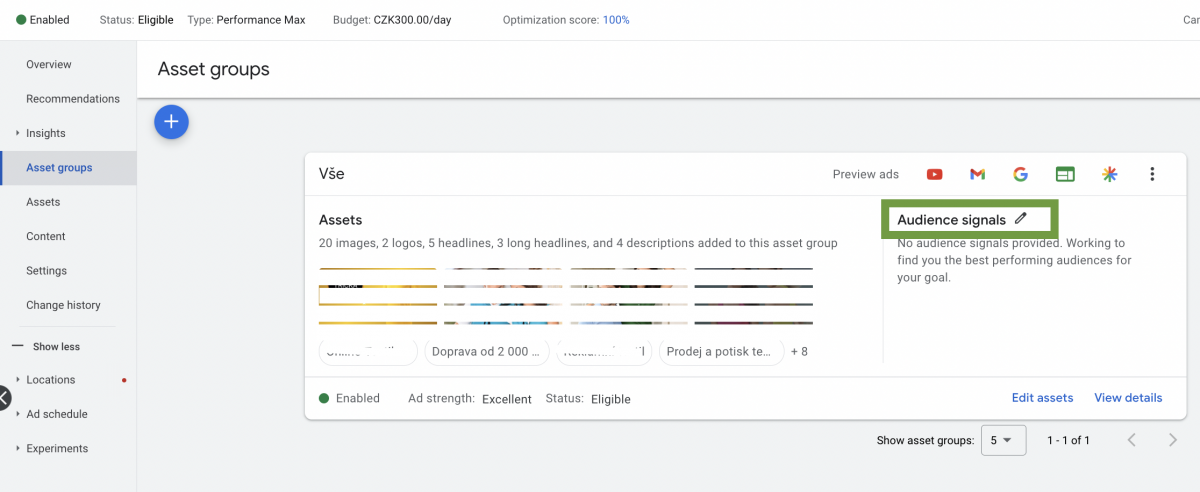Expand the Locations section
The height and width of the screenshot is (492, 1200).
point(50,380)
